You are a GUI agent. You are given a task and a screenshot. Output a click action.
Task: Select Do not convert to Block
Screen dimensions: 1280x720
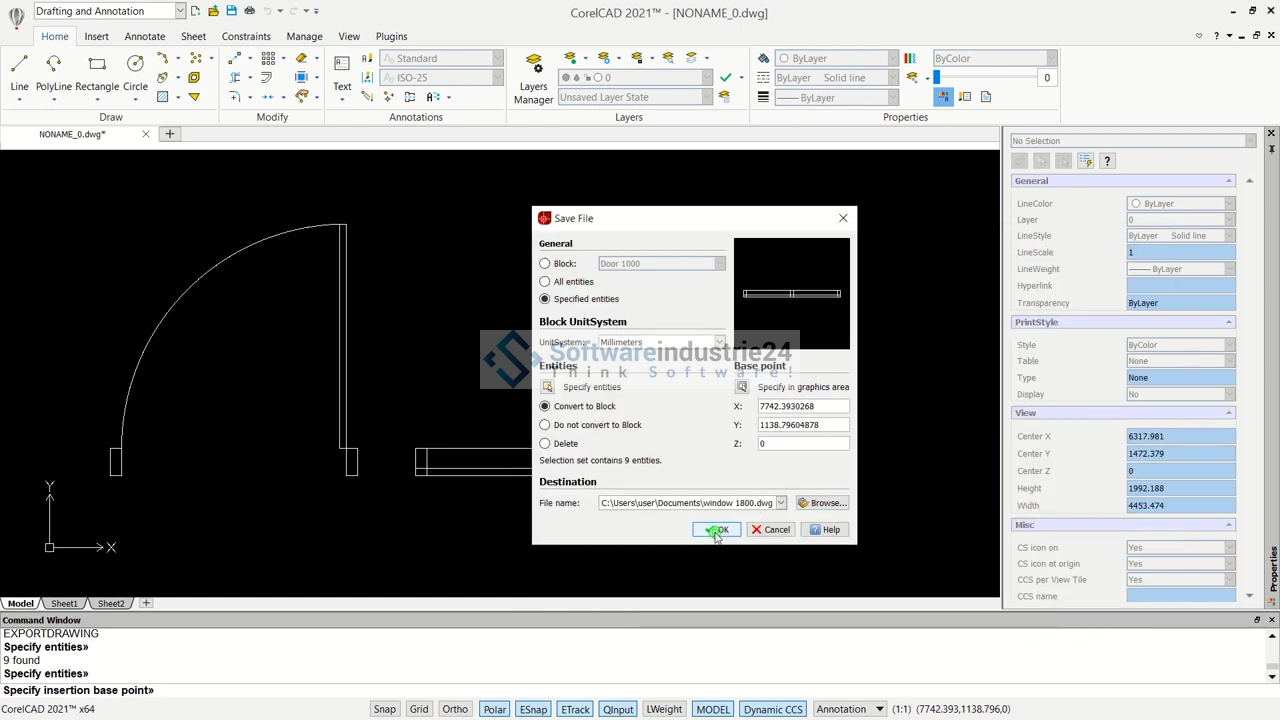(545, 425)
